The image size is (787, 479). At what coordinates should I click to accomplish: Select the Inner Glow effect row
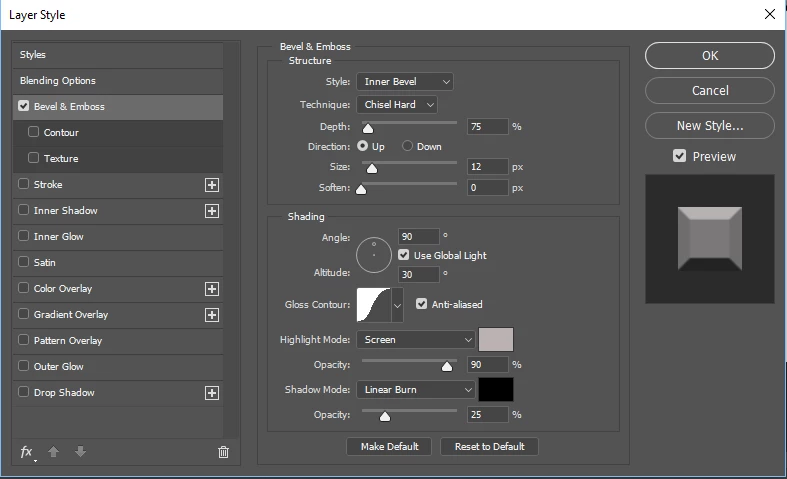coord(118,236)
